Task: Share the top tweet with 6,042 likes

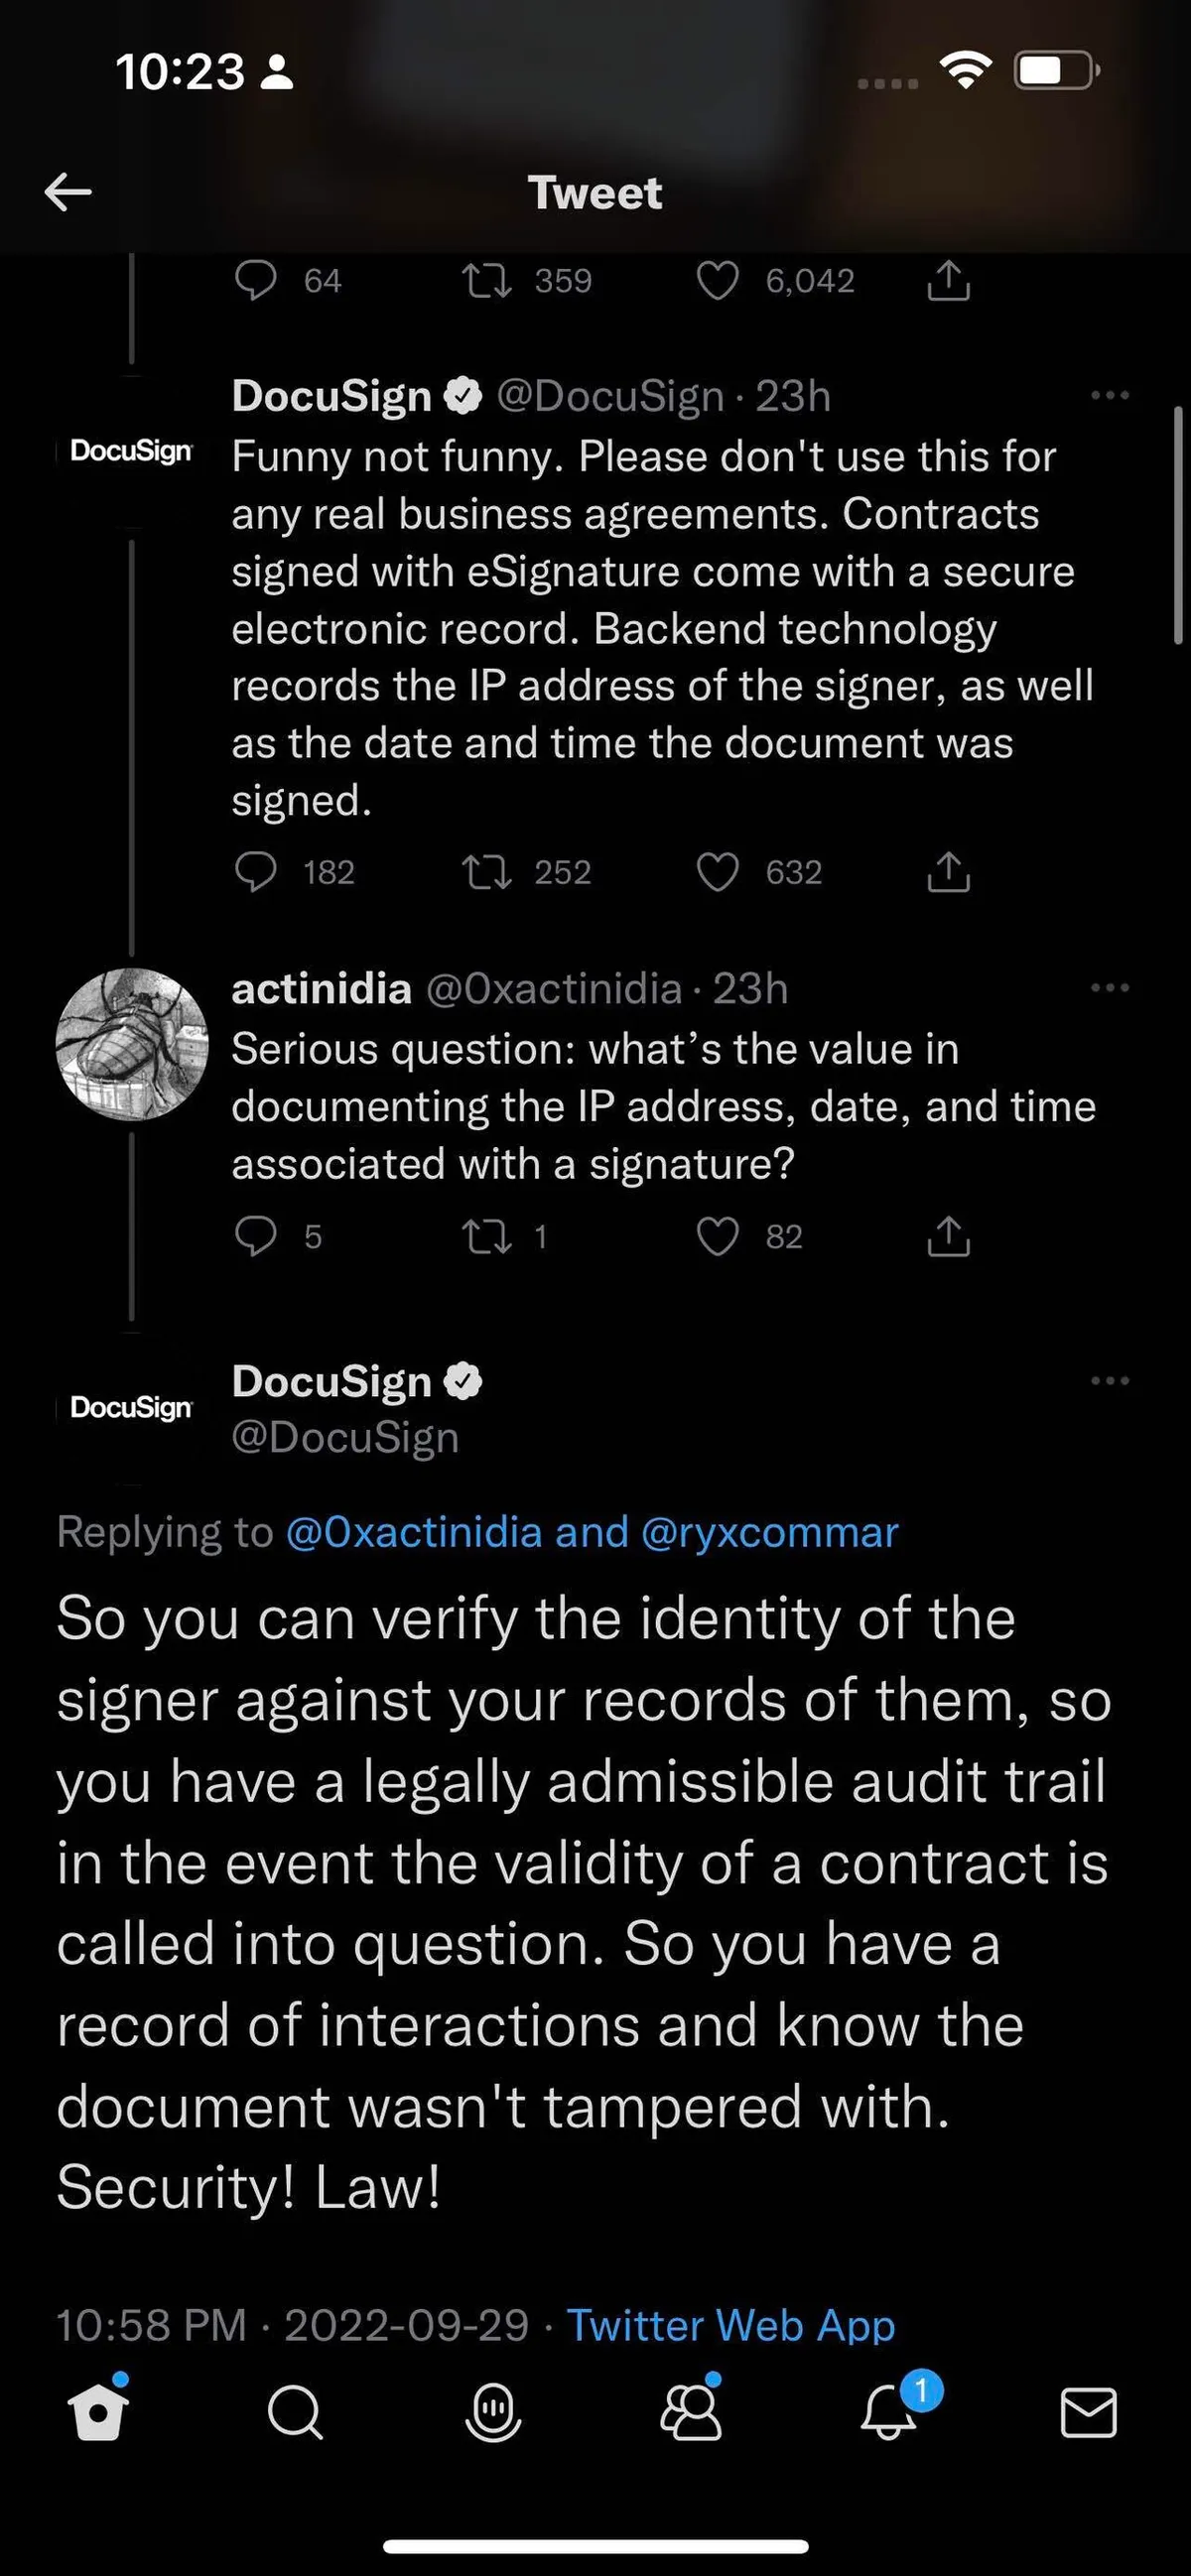Action: pyautogui.click(x=948, y=281)
